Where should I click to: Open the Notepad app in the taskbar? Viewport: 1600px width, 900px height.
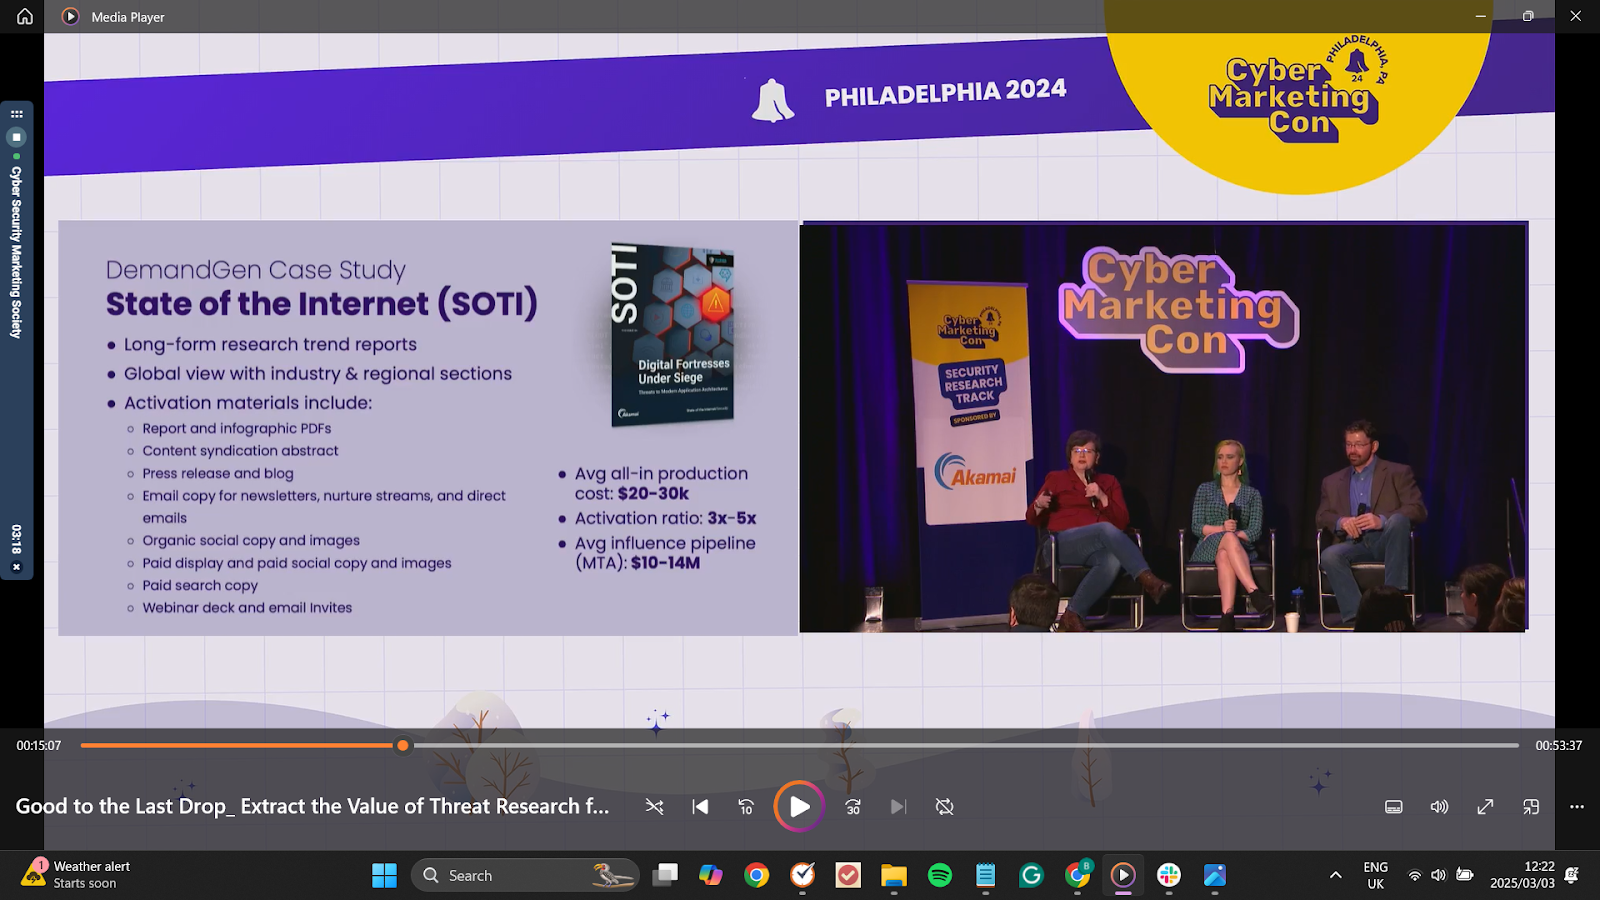click(986, 875)
